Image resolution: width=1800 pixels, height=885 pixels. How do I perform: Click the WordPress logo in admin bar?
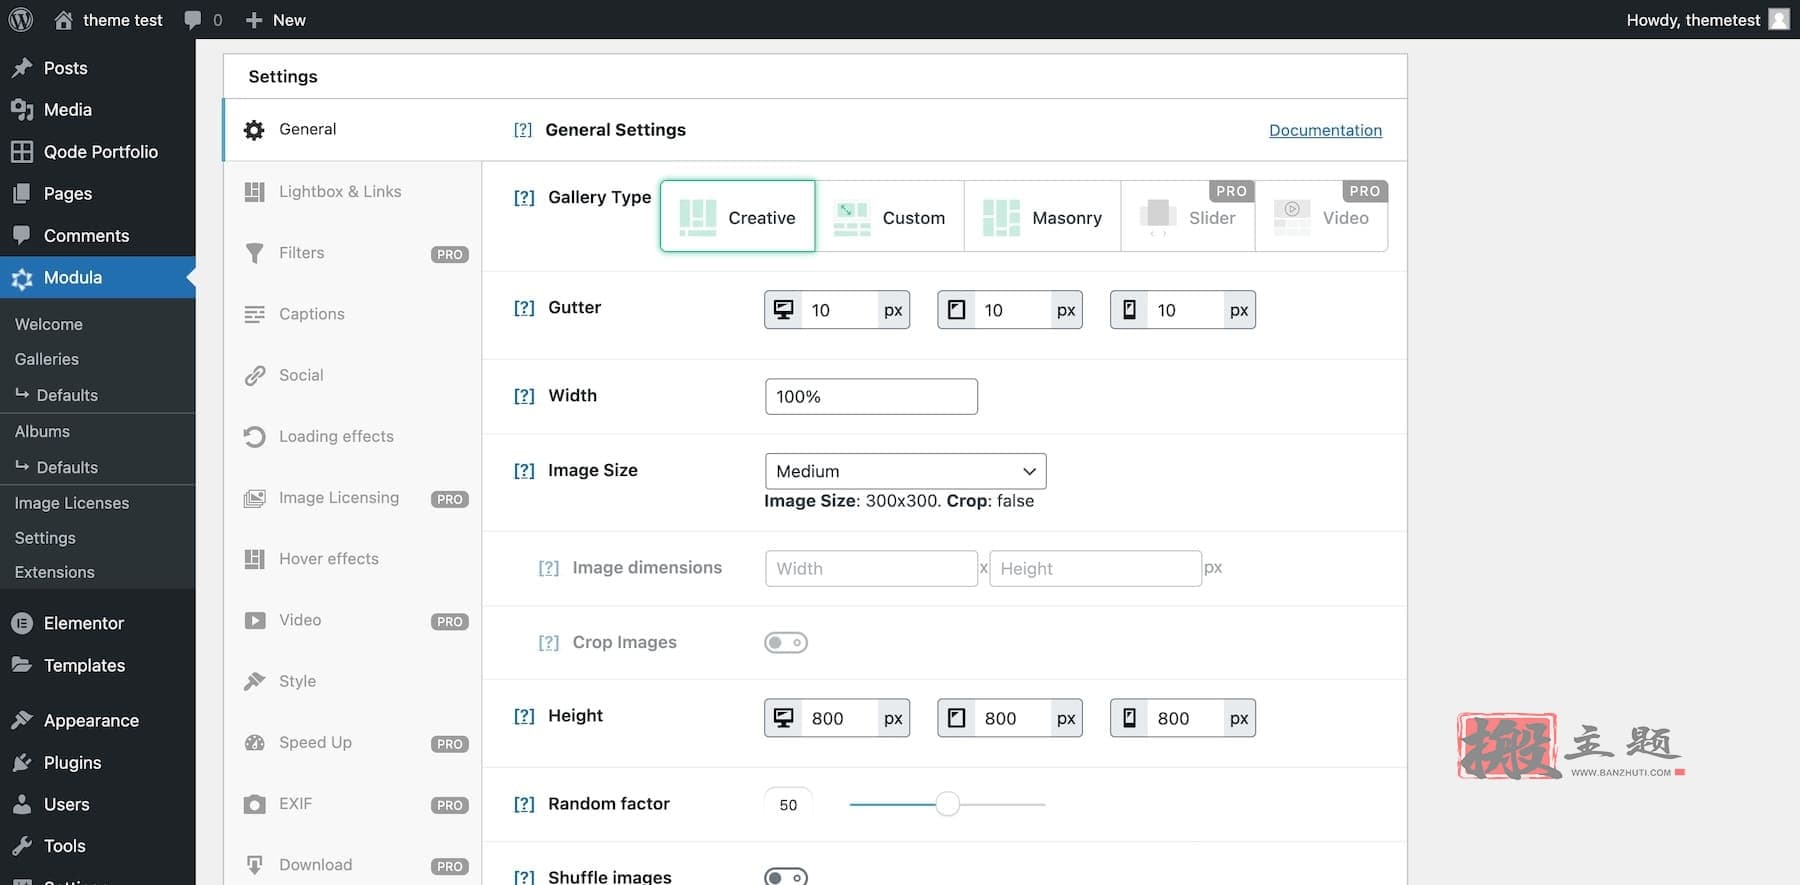pos(20,19)
